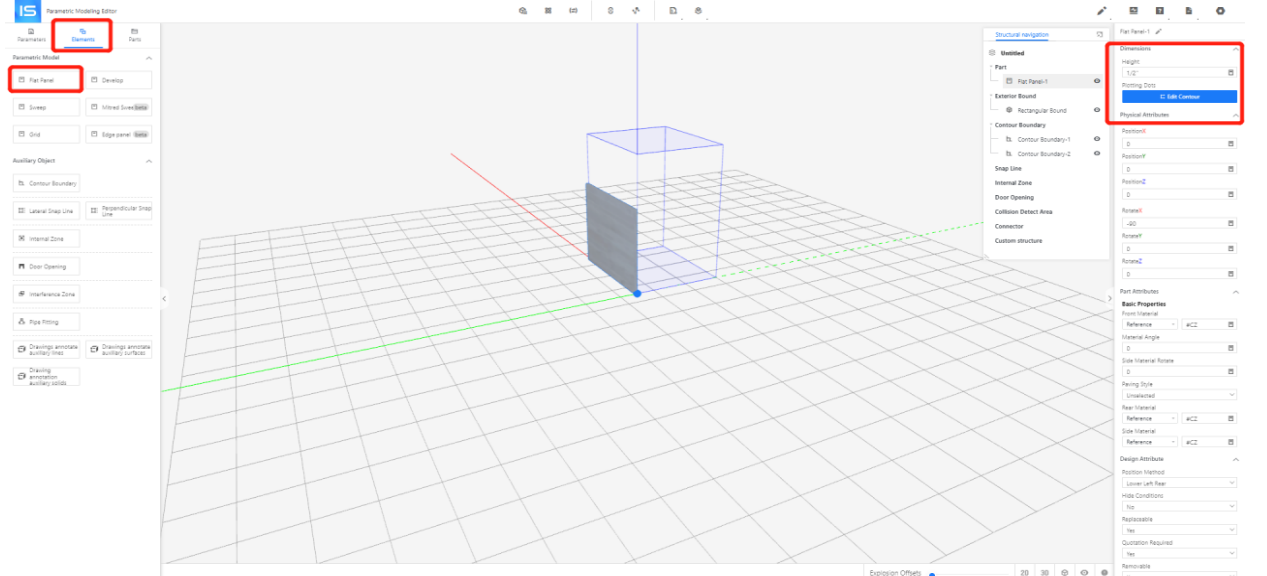
Task: Add a Sweep parametric model element
Action: 46,107
